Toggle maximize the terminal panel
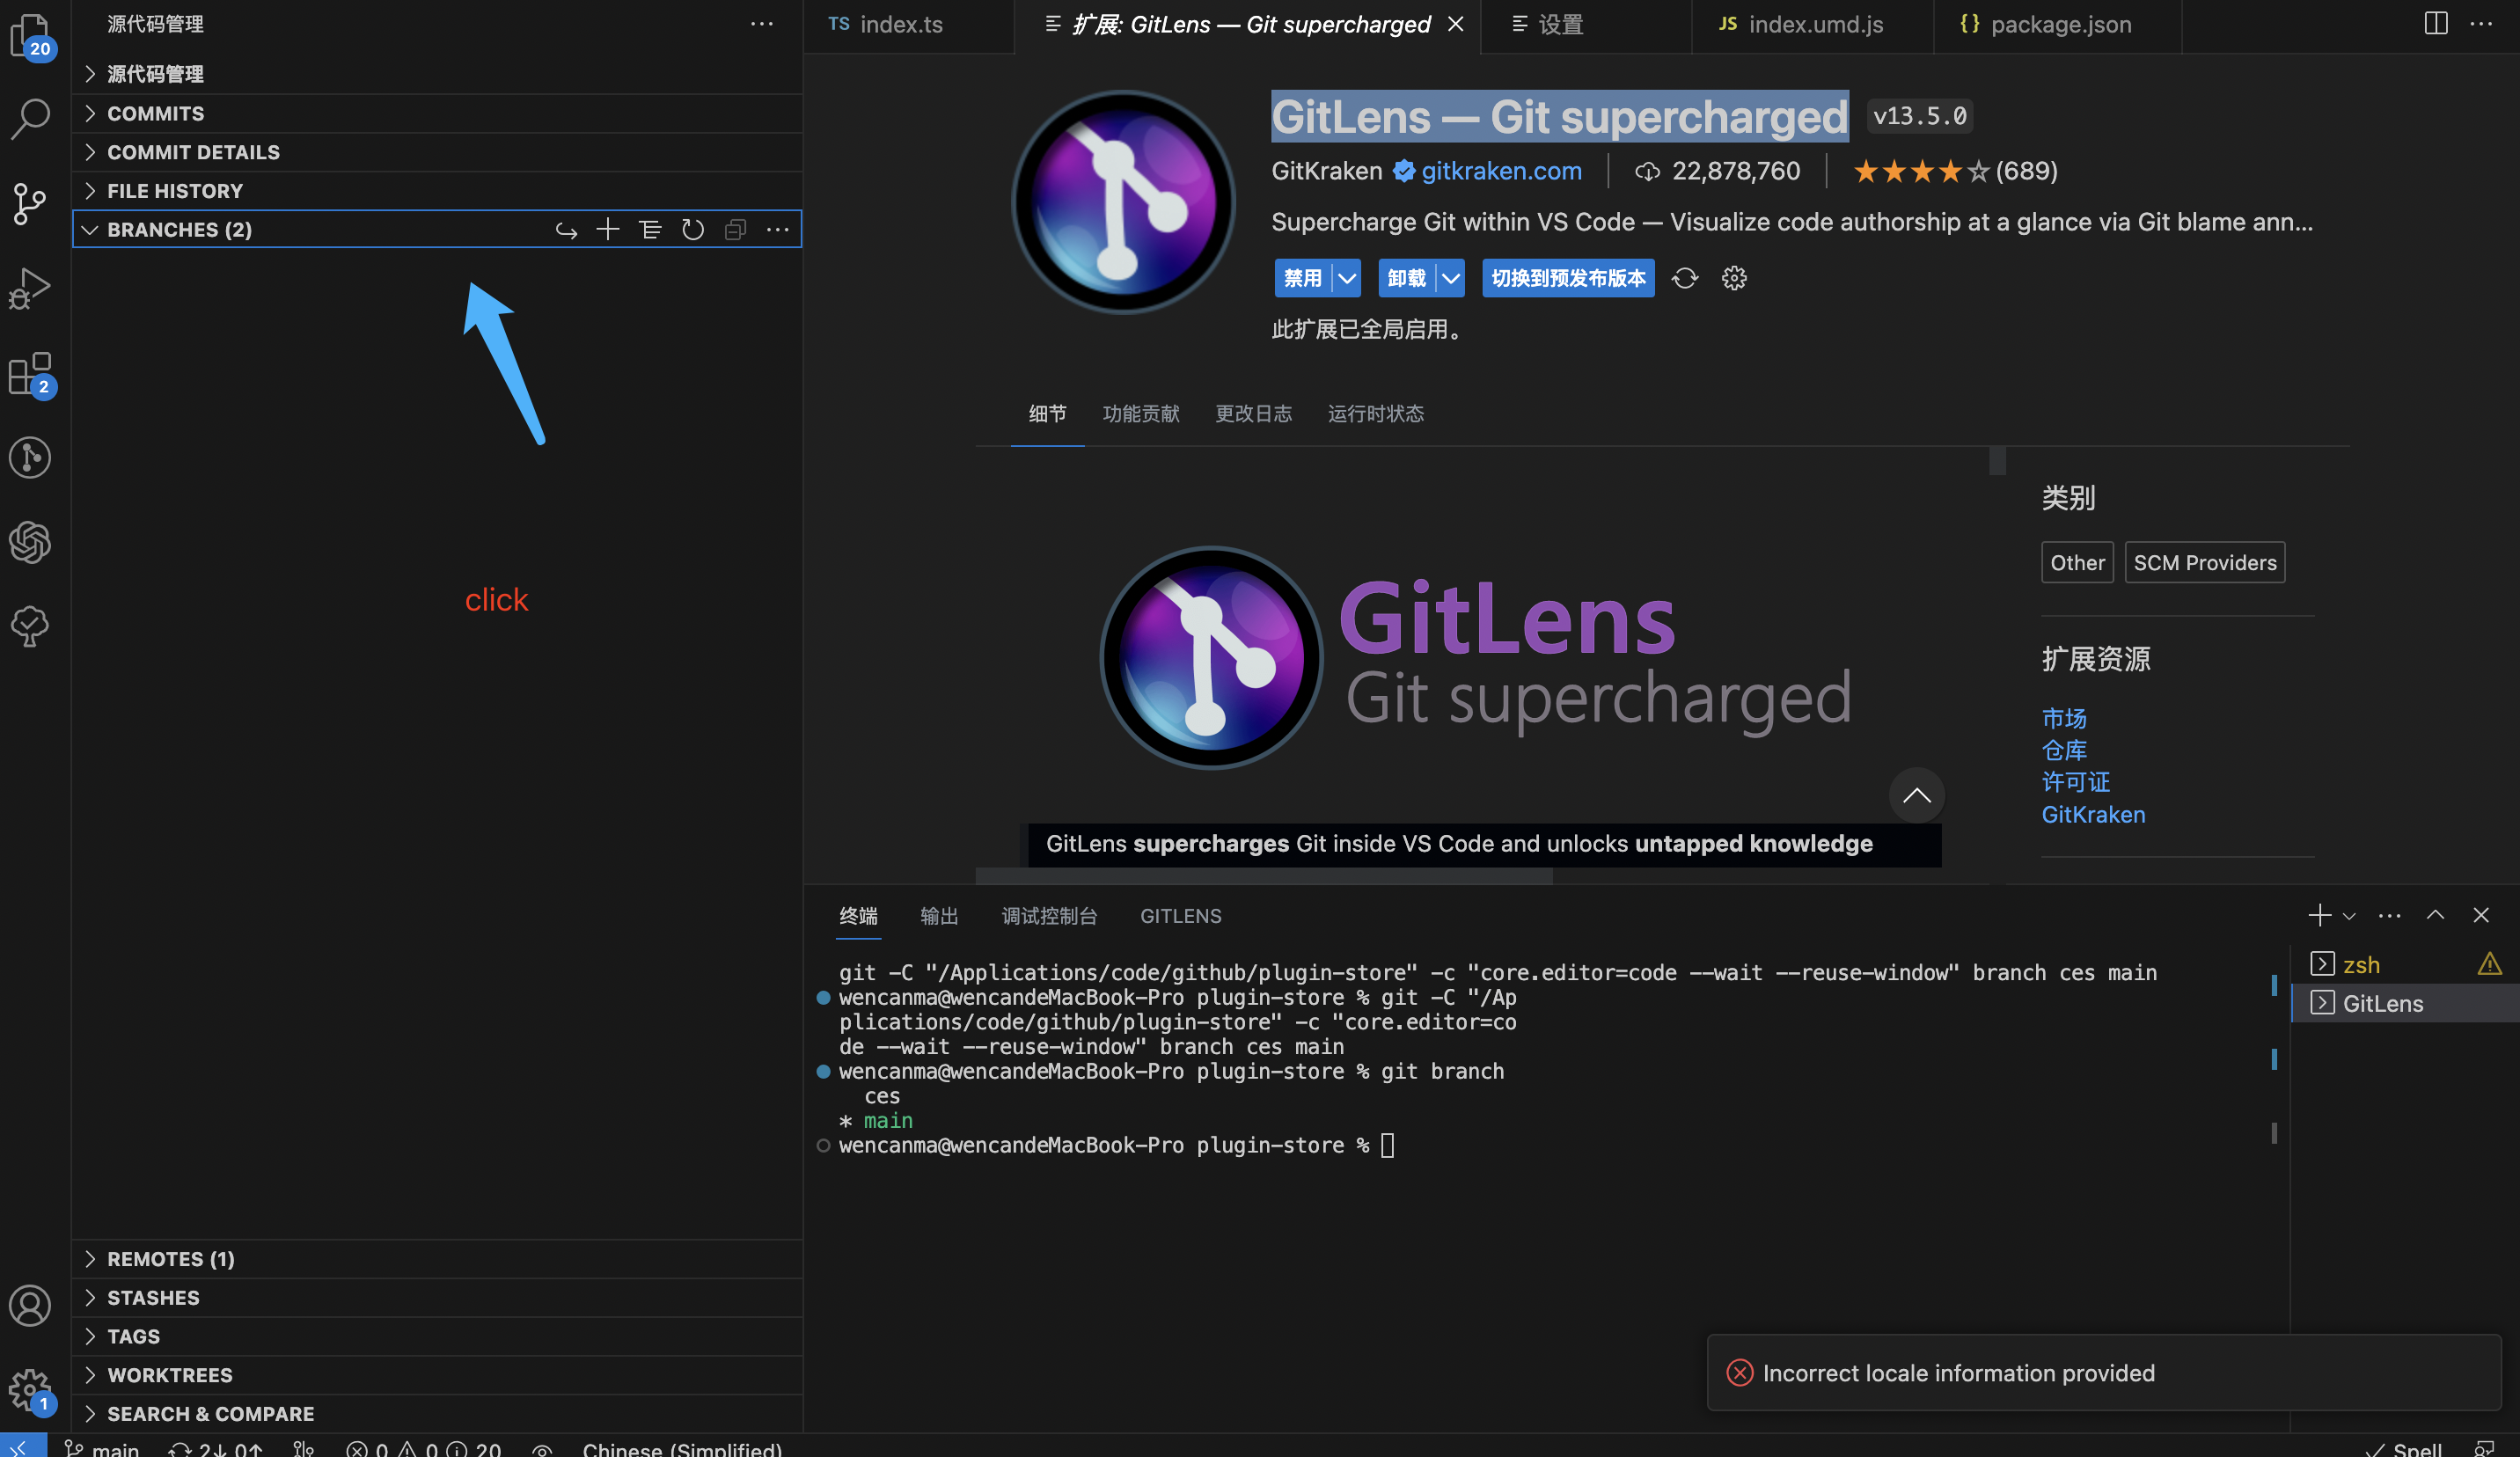This screenshot has width=2520, height=1457. click(x=2436, y=915)
